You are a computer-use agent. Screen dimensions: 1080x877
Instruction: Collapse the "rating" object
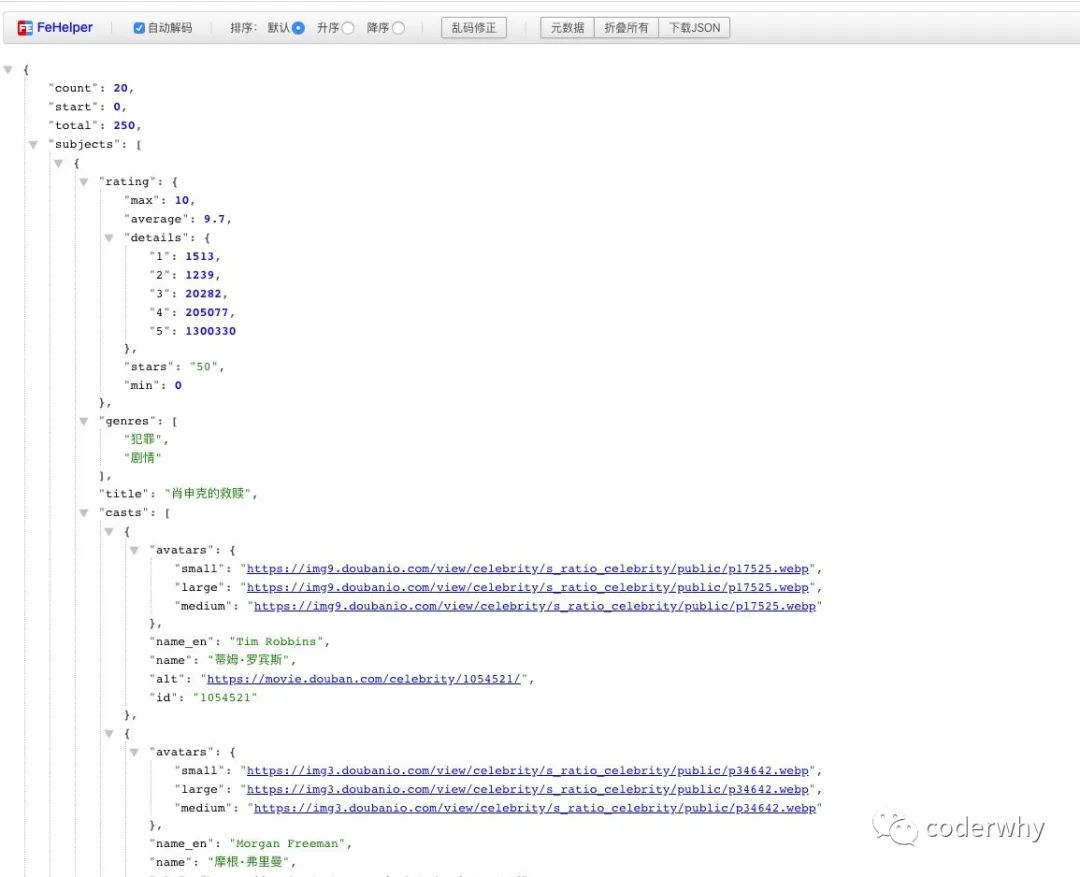(x=83, y=182)
